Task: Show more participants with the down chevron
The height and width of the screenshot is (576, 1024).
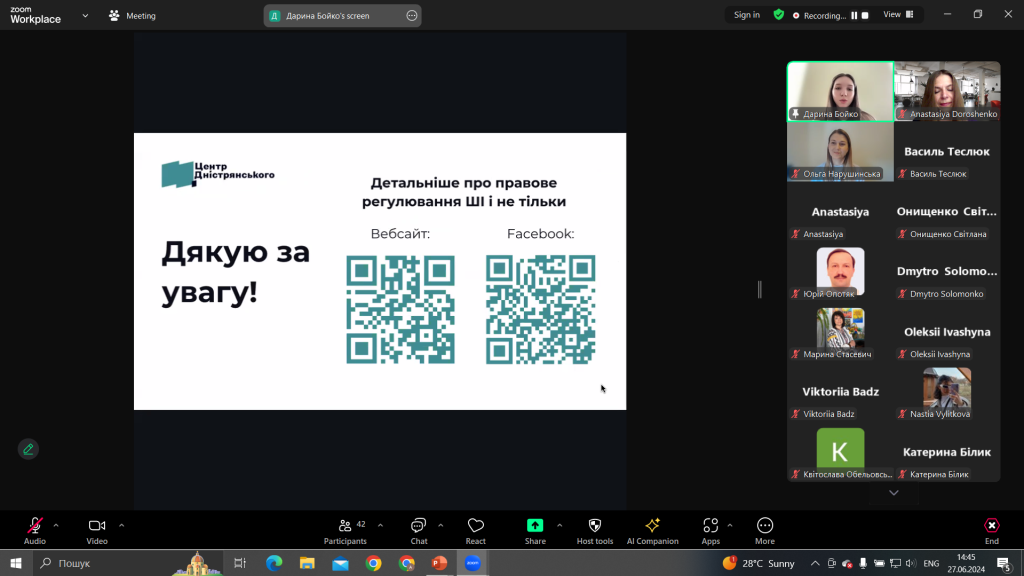Action: pos(893,492)
